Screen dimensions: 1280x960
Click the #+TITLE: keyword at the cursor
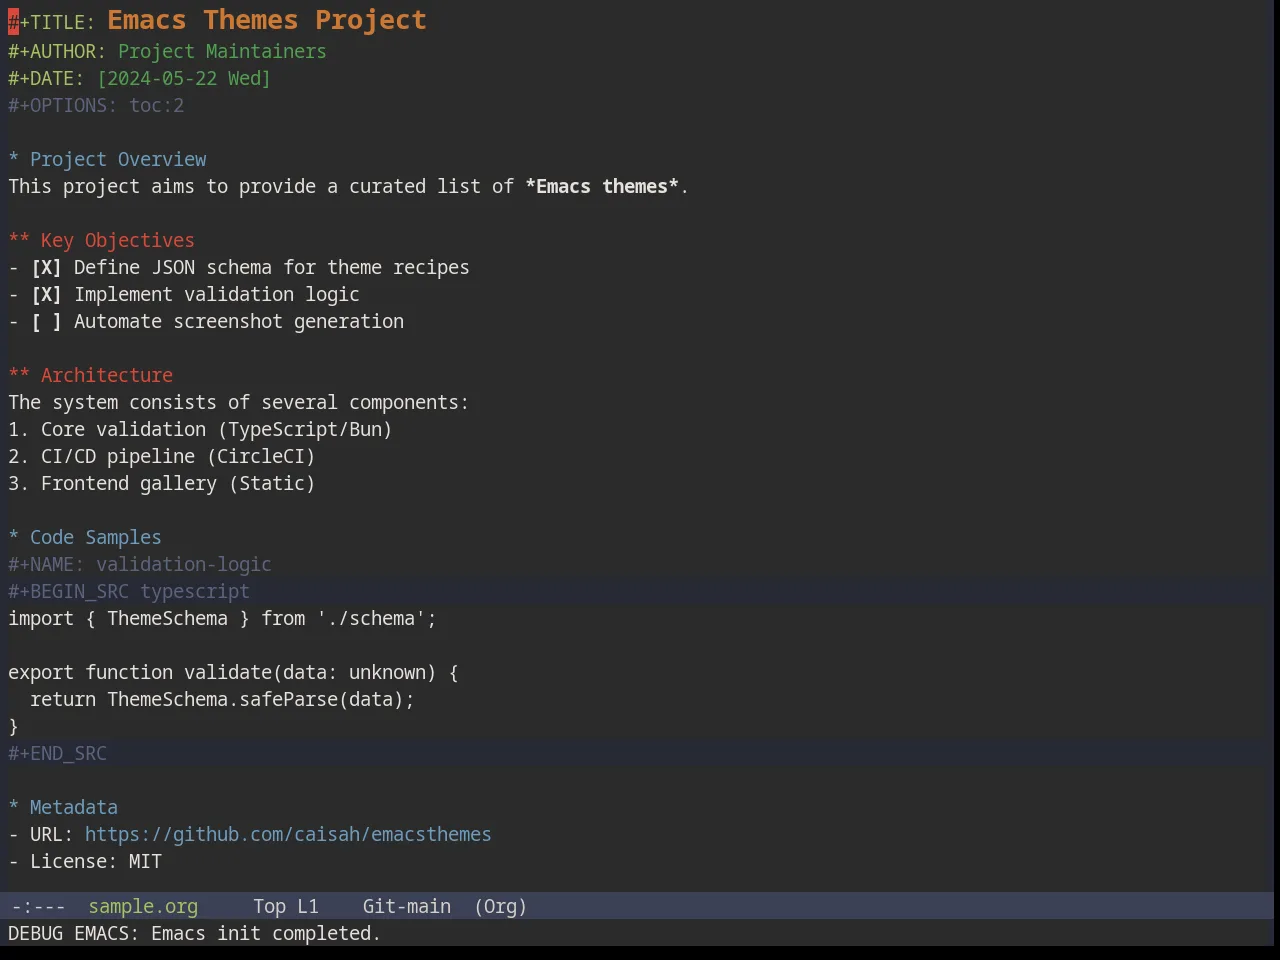point(52,23)
